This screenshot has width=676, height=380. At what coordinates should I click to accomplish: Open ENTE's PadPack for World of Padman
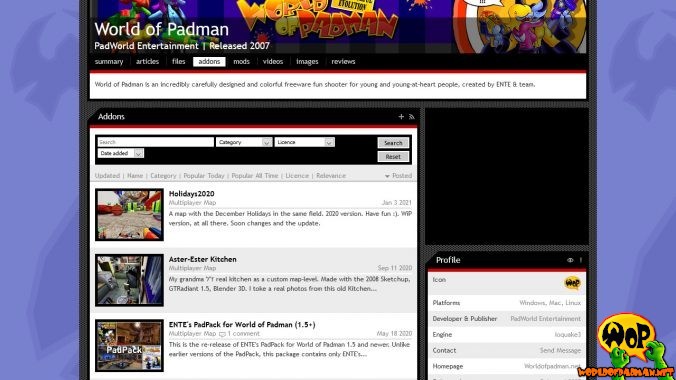click(x=242, y=325)
